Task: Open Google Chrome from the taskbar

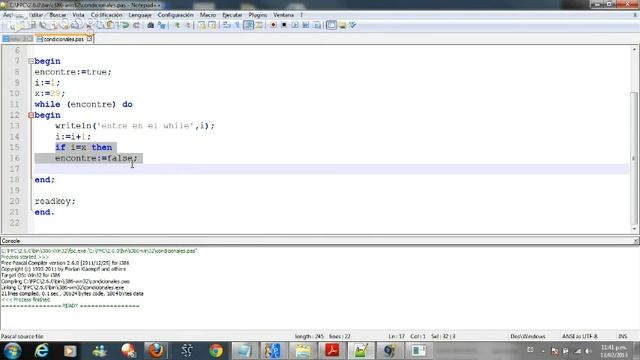Action: point(216,351)
